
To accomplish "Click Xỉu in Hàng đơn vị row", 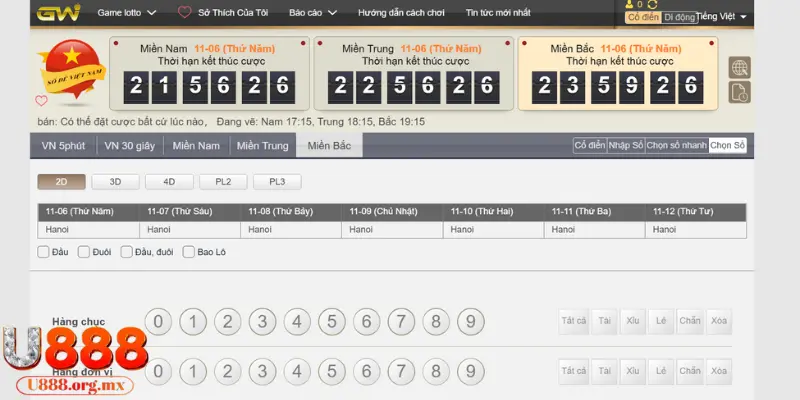I will (633, 371).
